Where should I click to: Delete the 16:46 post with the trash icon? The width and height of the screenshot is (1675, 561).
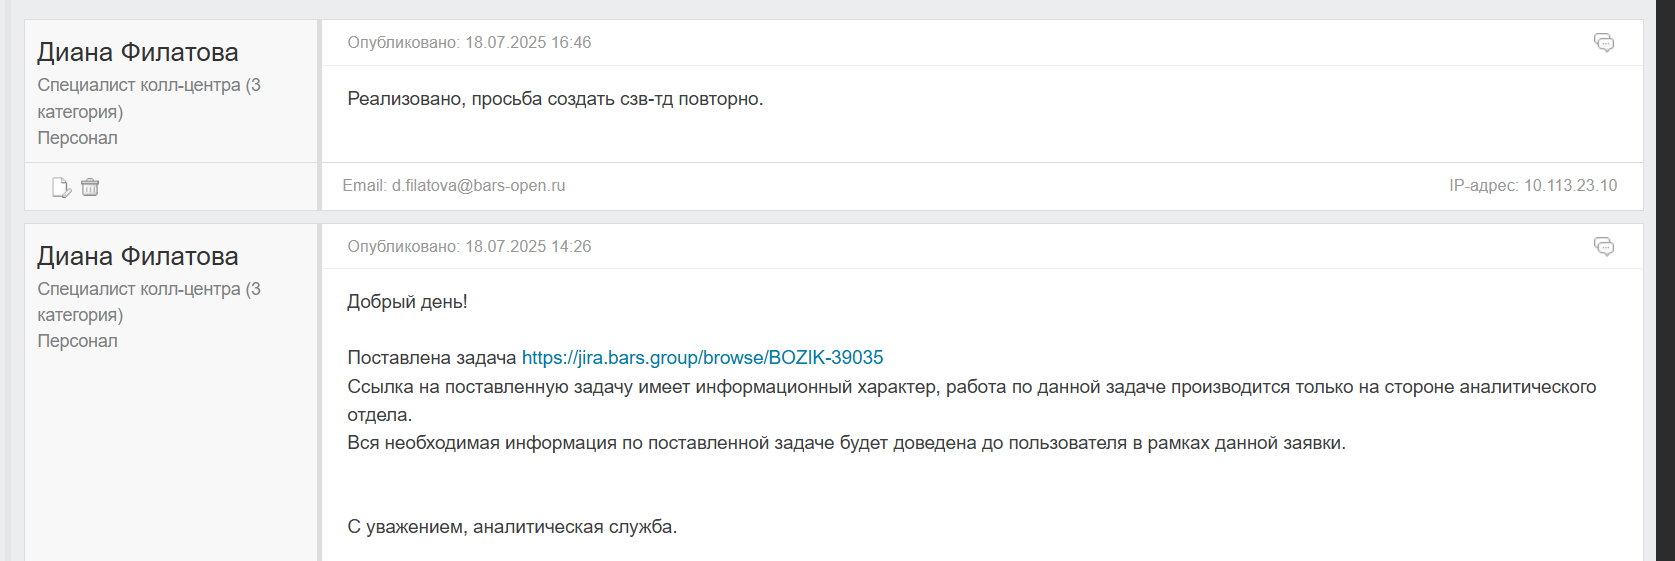click(90, 187)
